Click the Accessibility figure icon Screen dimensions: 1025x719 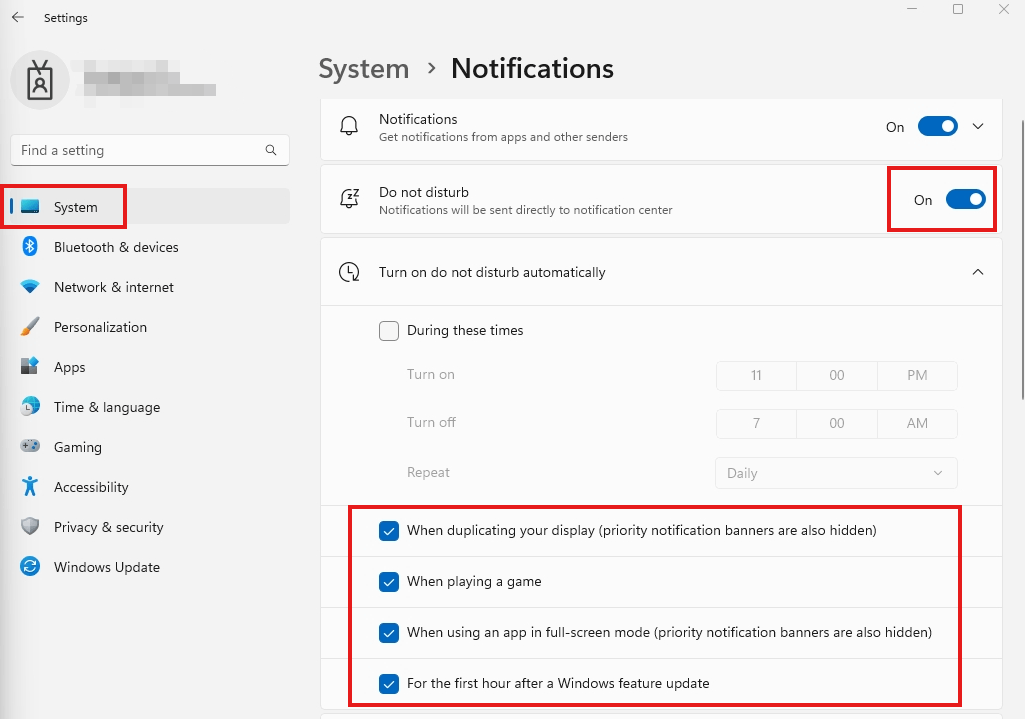[x=30, y=486]
